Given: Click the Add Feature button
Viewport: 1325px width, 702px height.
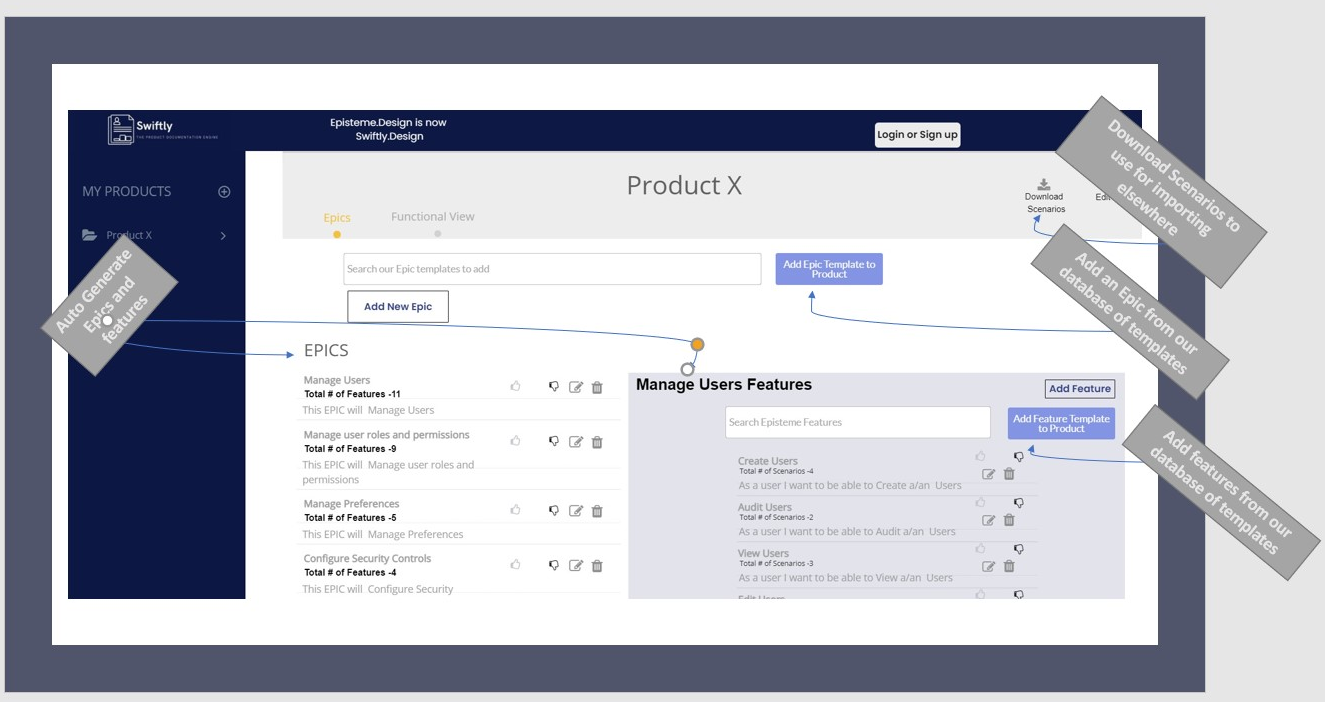Looking at the screenshot, I should click(1079, 388).
